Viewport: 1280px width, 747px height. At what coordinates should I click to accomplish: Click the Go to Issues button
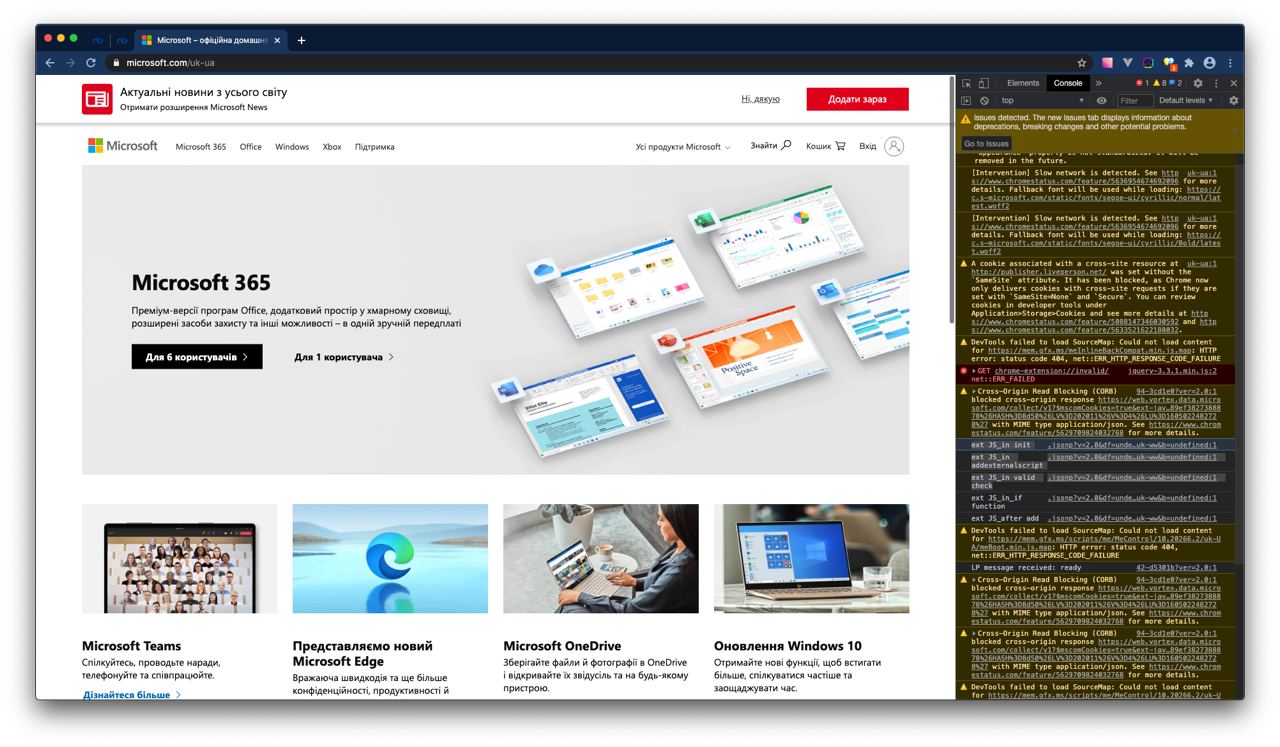986,143
